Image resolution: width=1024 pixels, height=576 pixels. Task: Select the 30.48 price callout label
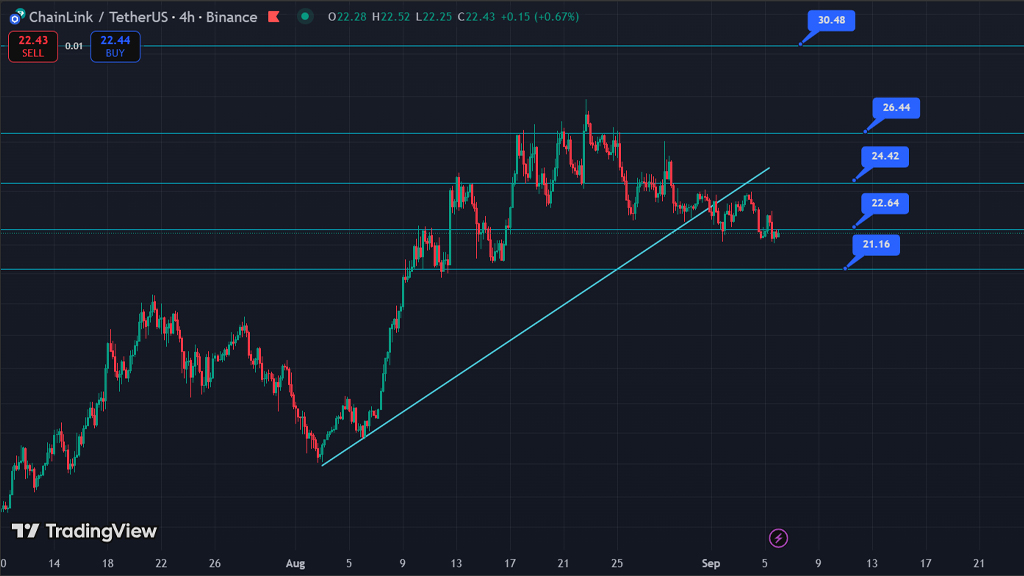click(830, 21)
